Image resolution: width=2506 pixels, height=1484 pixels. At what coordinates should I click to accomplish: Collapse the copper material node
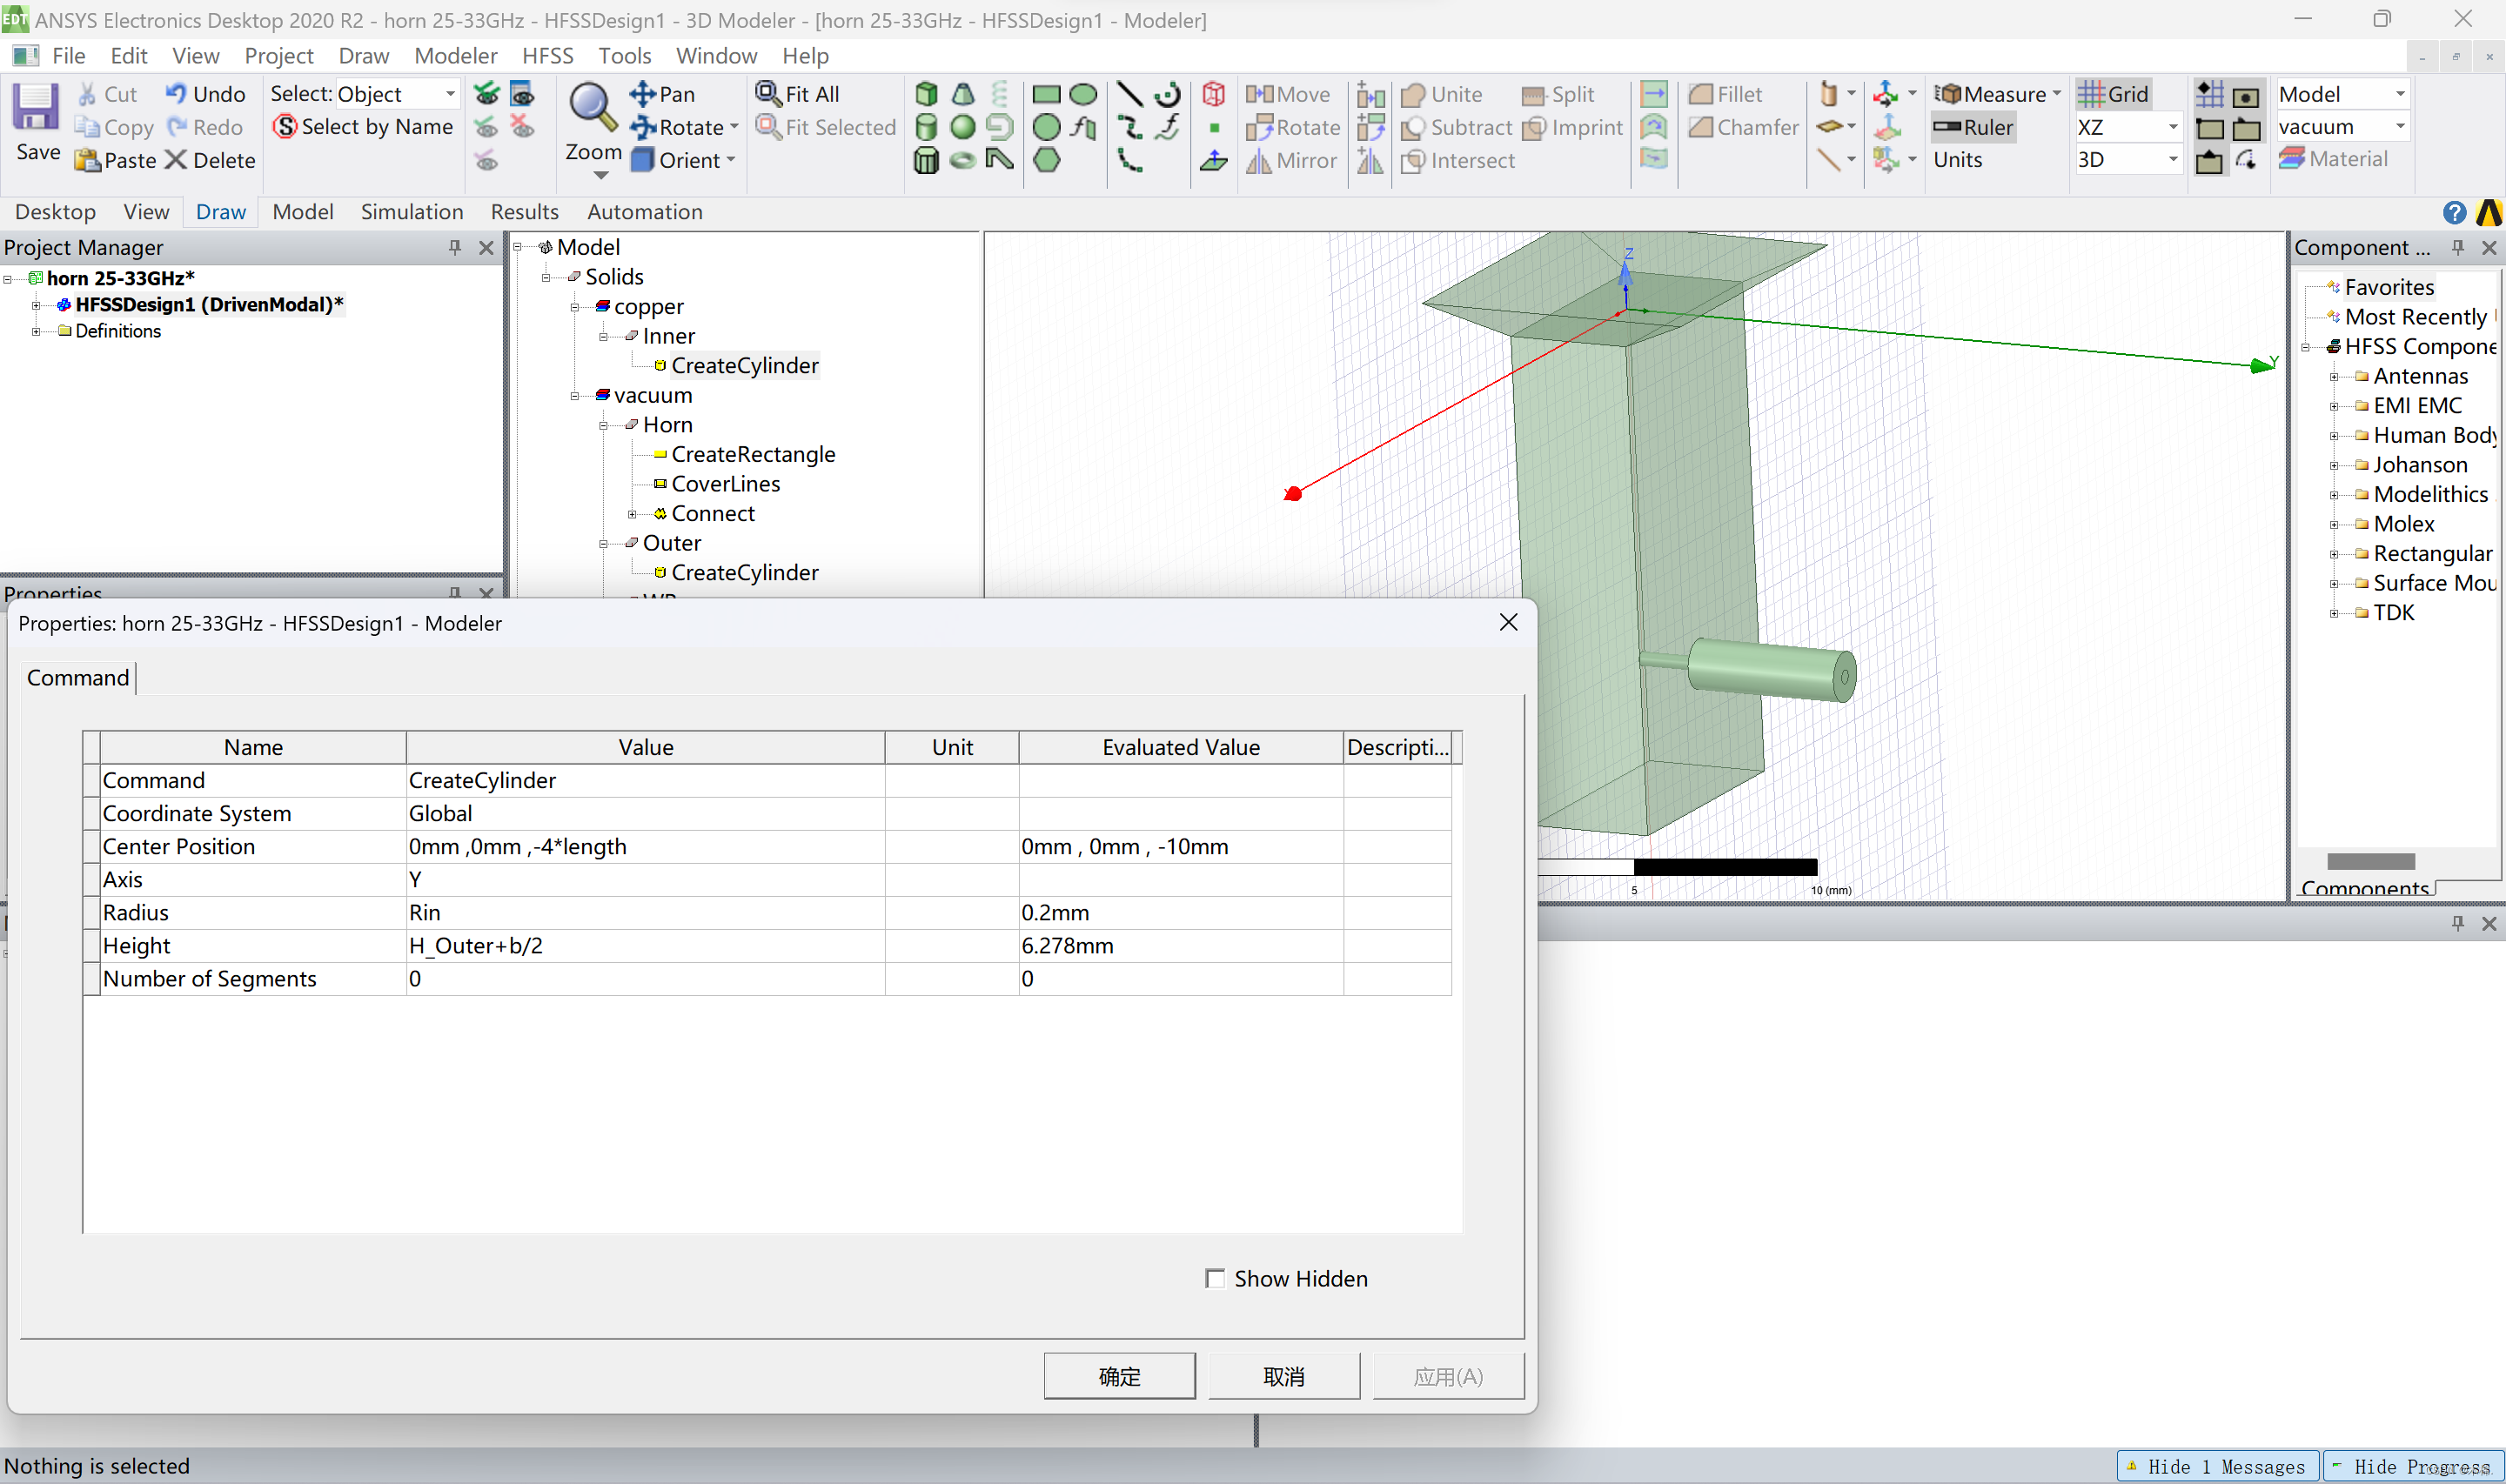[x=575, y=307]
